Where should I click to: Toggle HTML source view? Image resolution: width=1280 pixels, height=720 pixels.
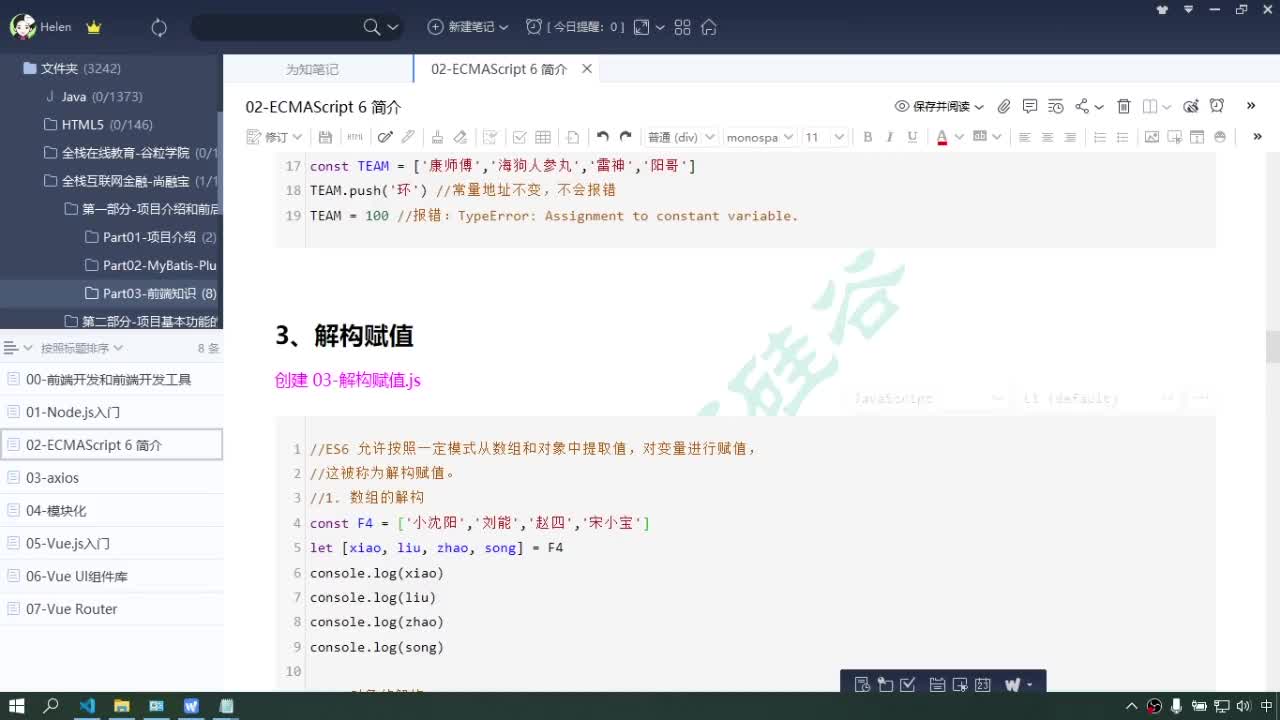355,137
